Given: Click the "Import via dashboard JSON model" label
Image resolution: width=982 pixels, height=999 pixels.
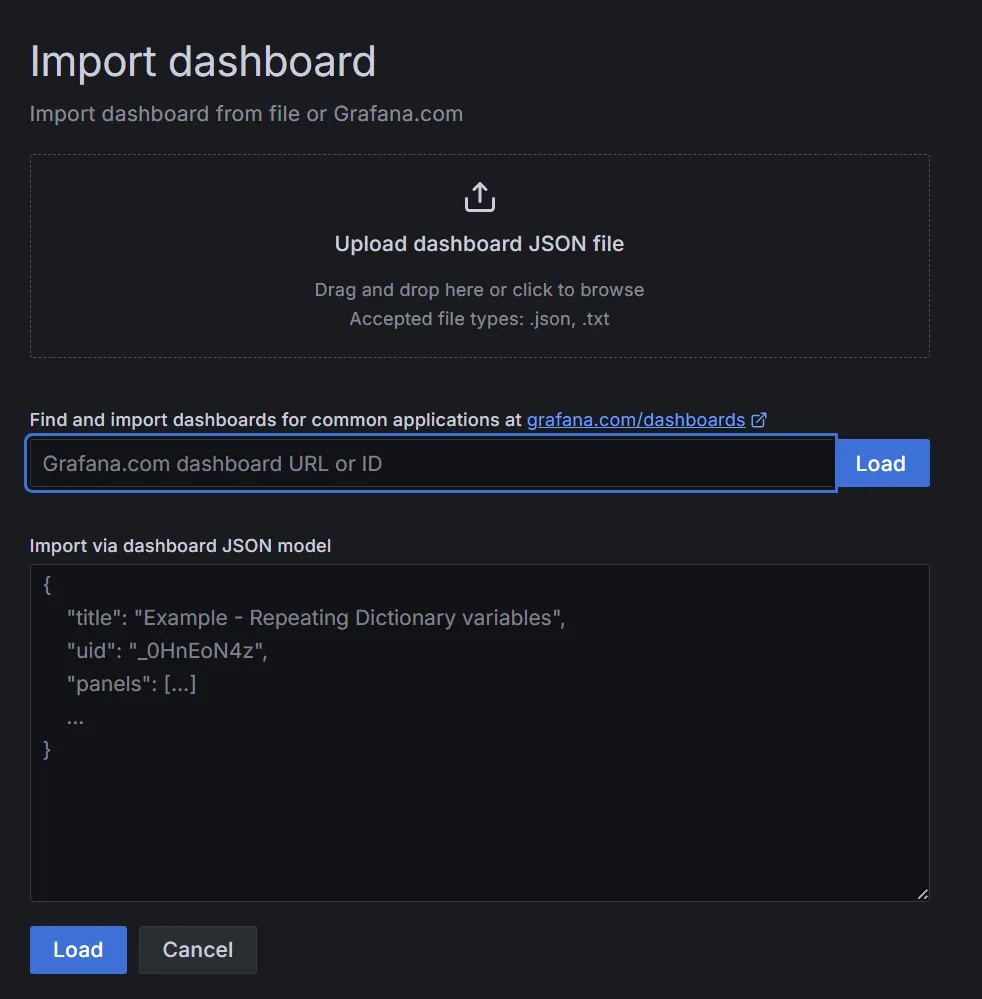Looking at the screenshot, I should coord(180,546).
